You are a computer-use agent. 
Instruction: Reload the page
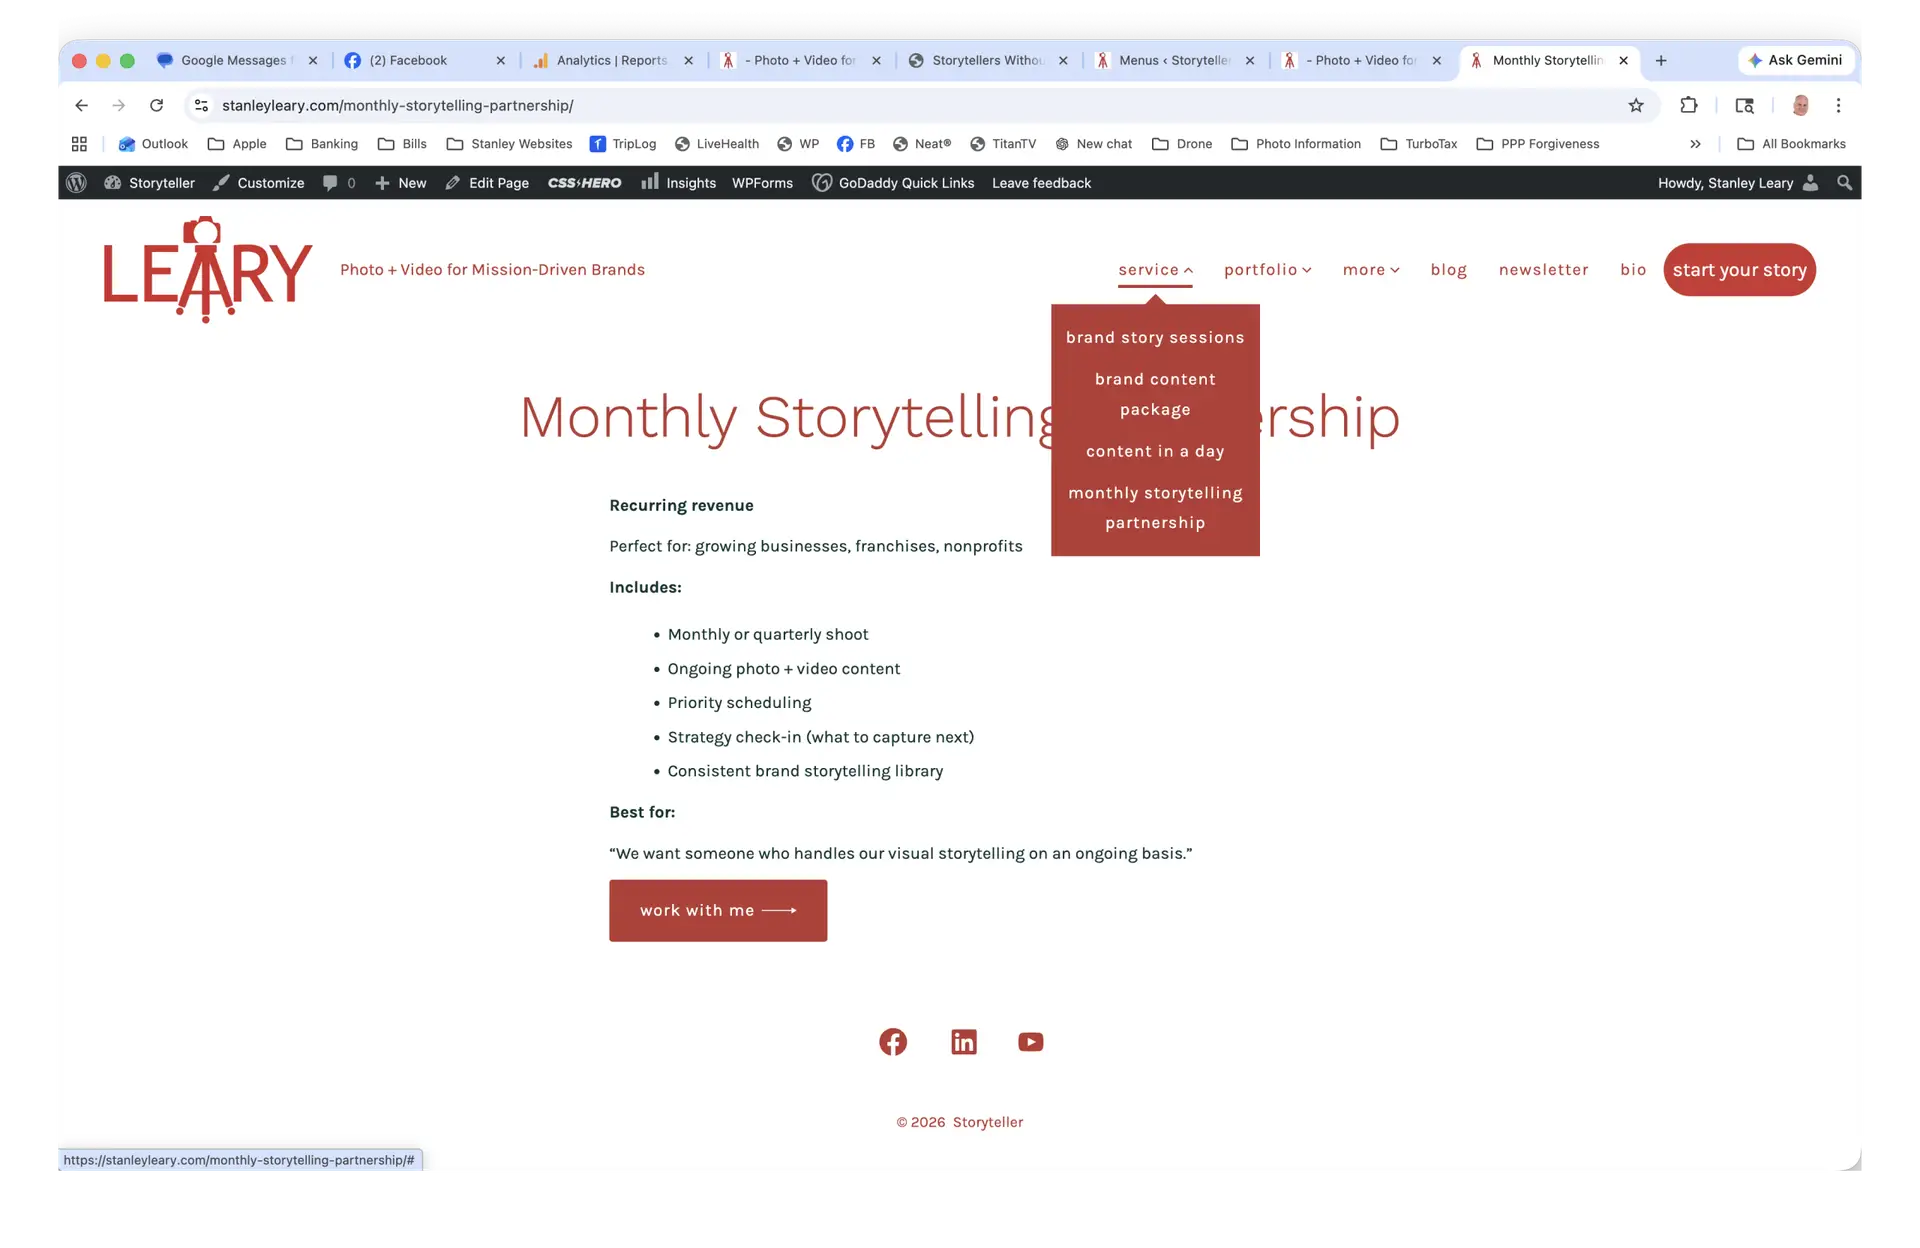pyautogui.click(x=156, y=105)
